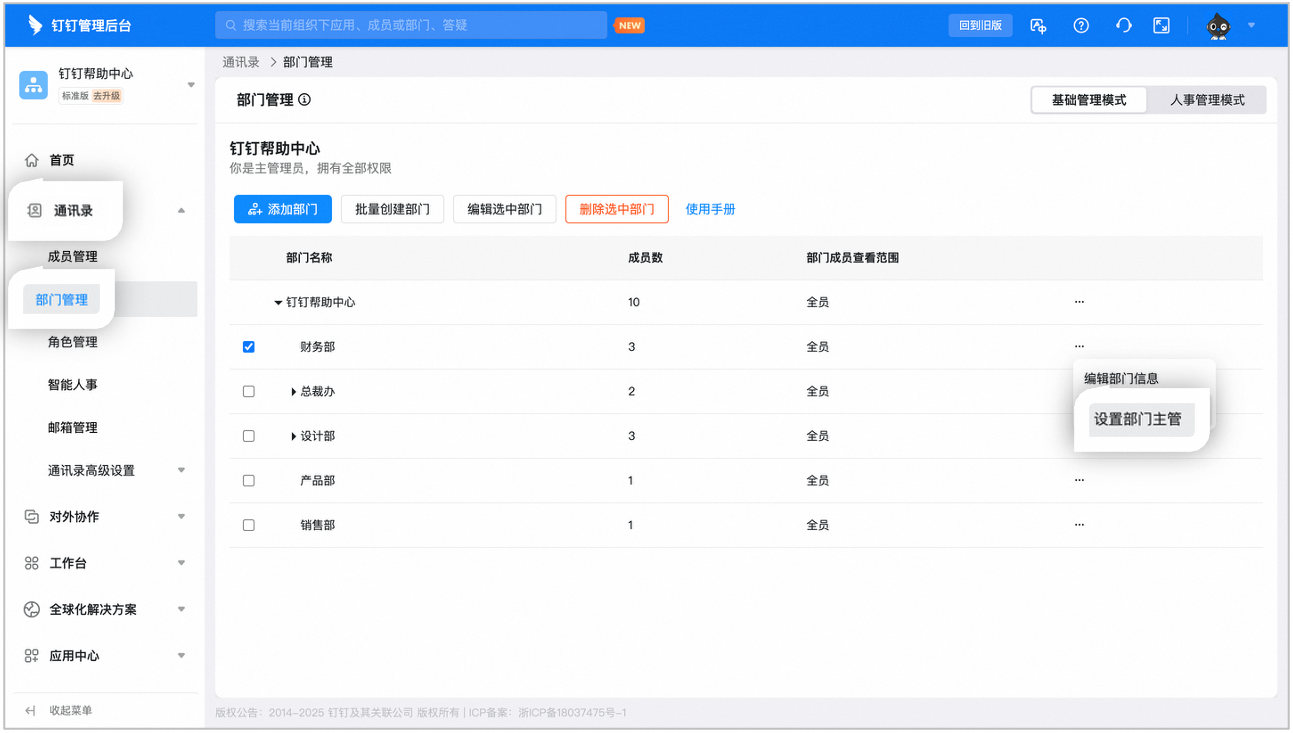The image size is (1293, 733).
Task: Focus the search field in the header
Action: [x=411, y=25]
